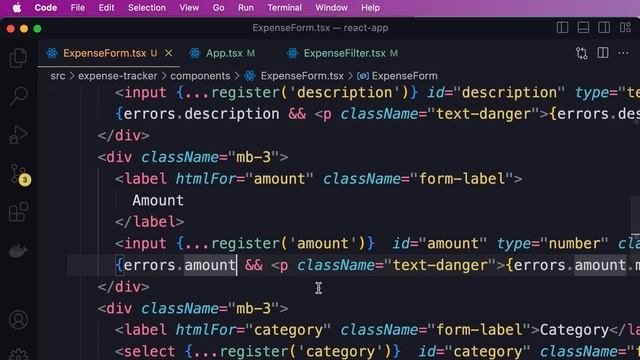Toggle the bottom panel

(583, 28)
